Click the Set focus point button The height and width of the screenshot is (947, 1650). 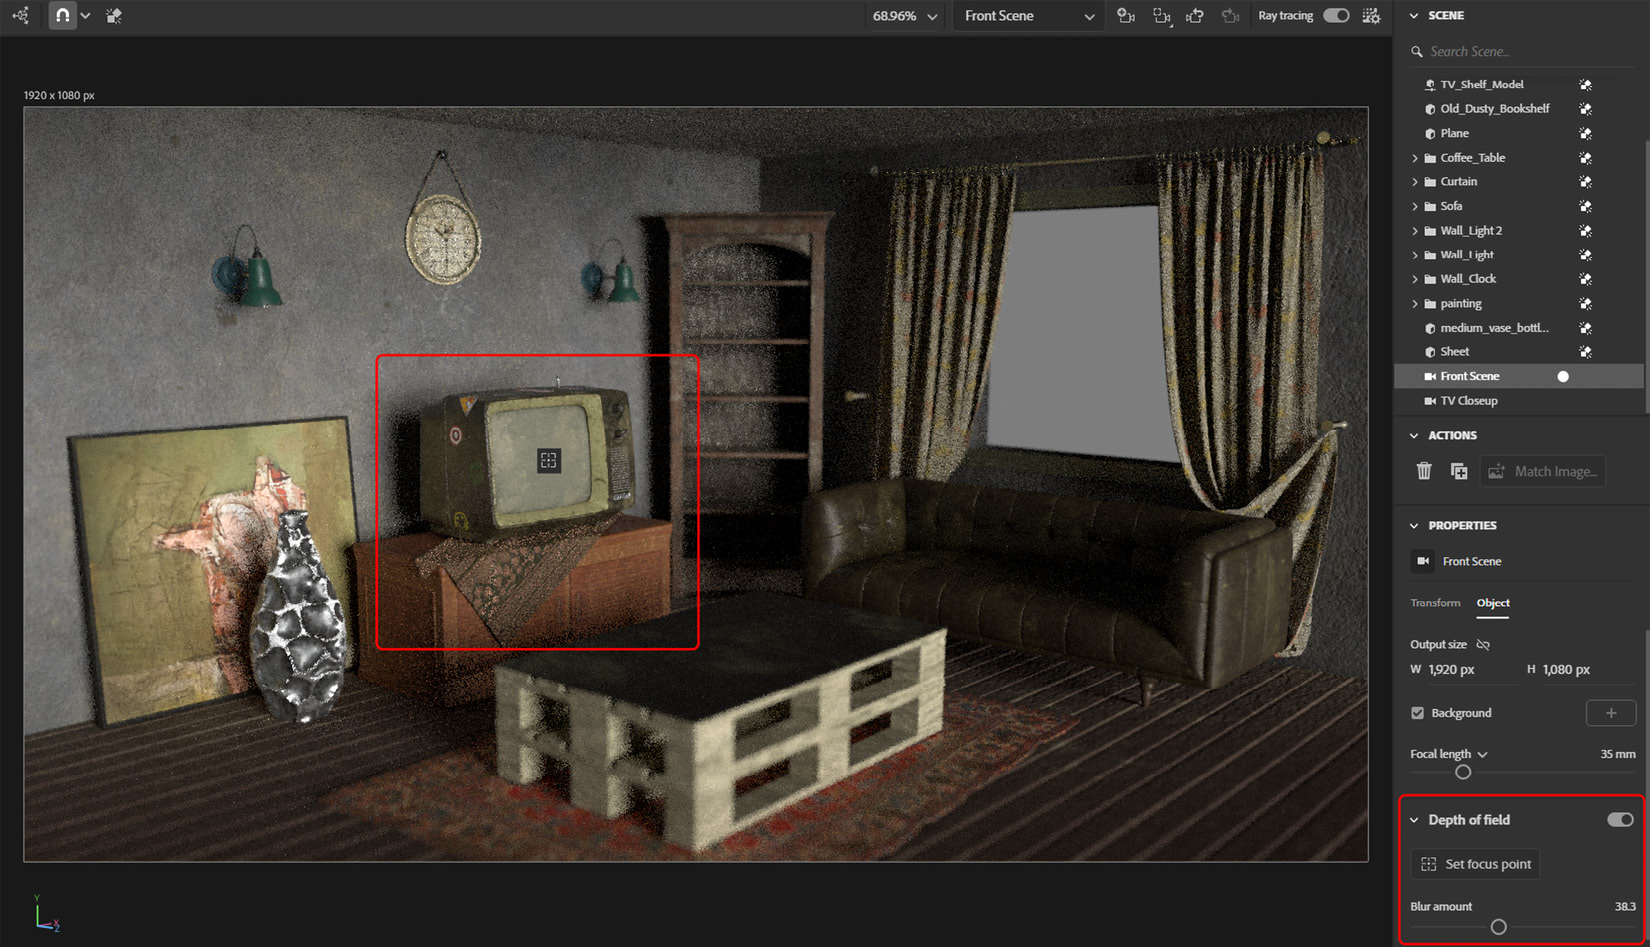(1476, 864)
